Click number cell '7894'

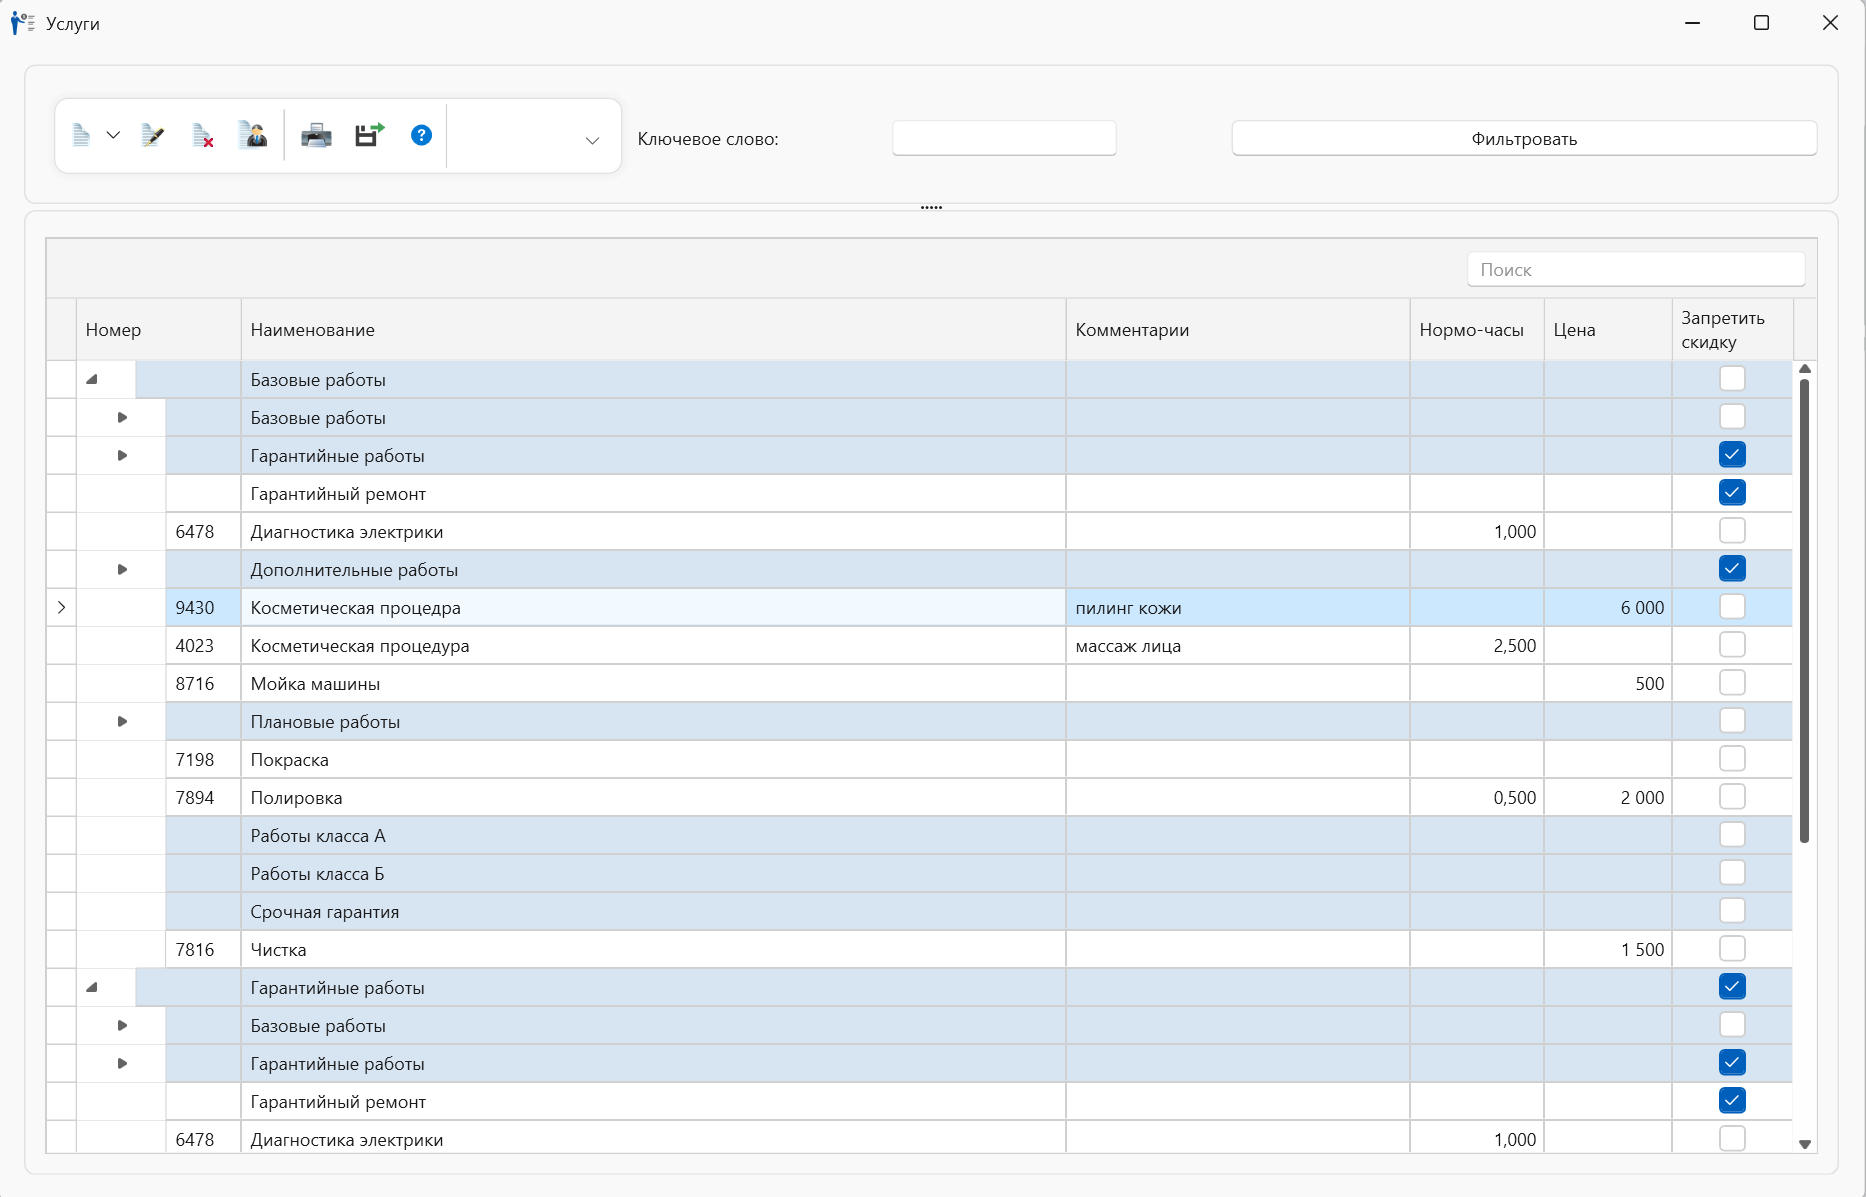pyautogui.click(x=204, y=797)
